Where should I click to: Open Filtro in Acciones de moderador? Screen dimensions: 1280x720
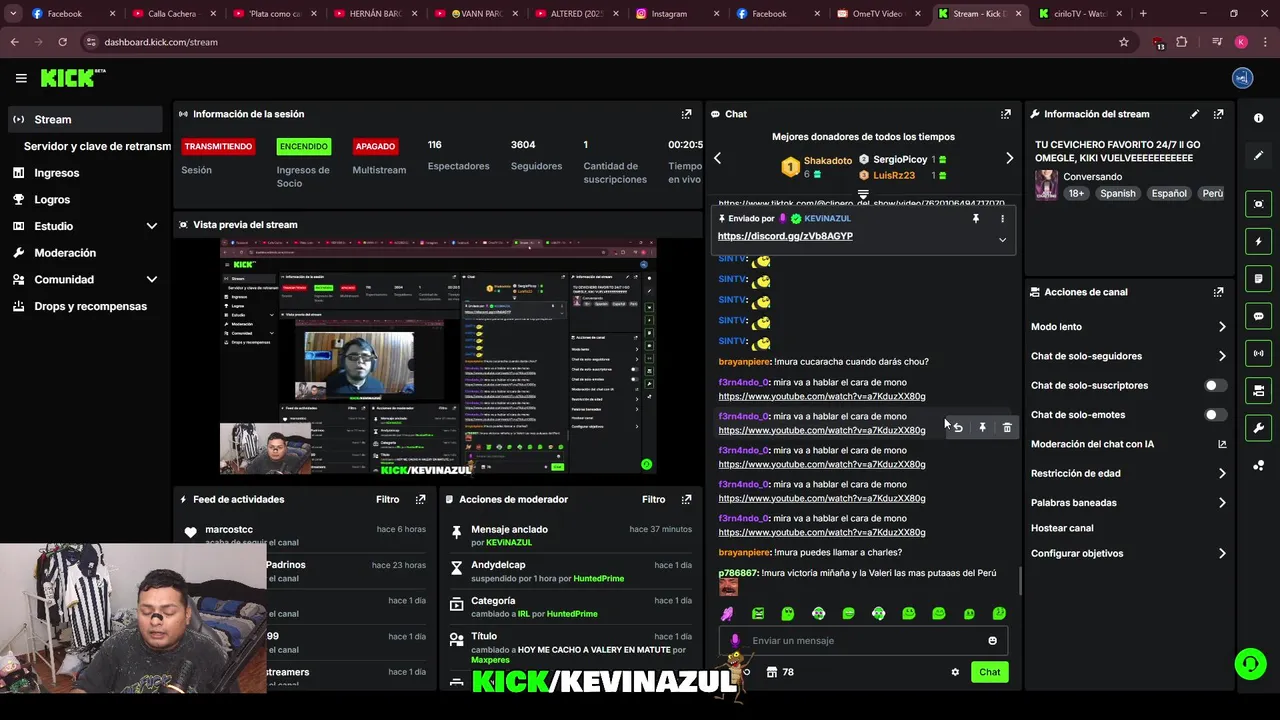pos(653,499)
